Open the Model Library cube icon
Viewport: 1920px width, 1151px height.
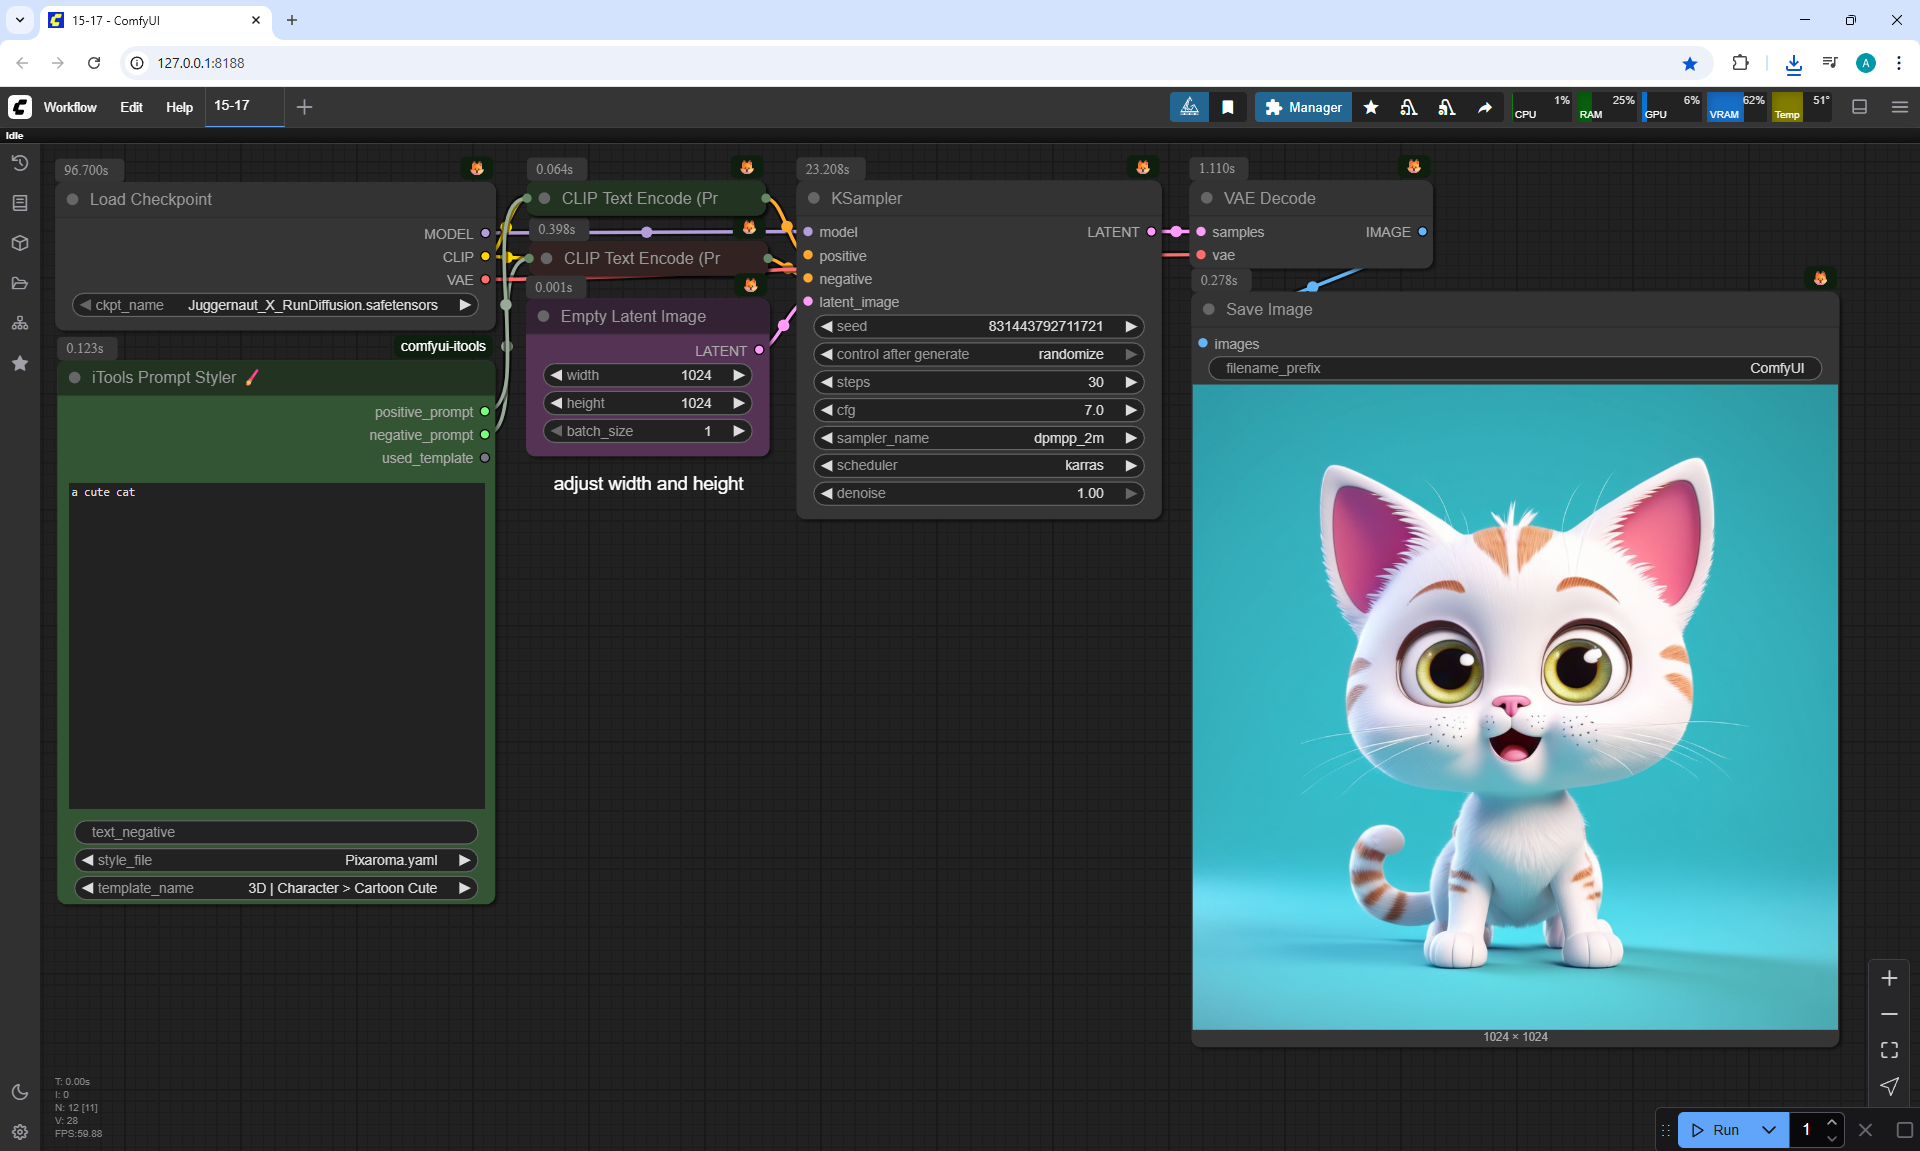pyautogui.click(x=20, y=243)
